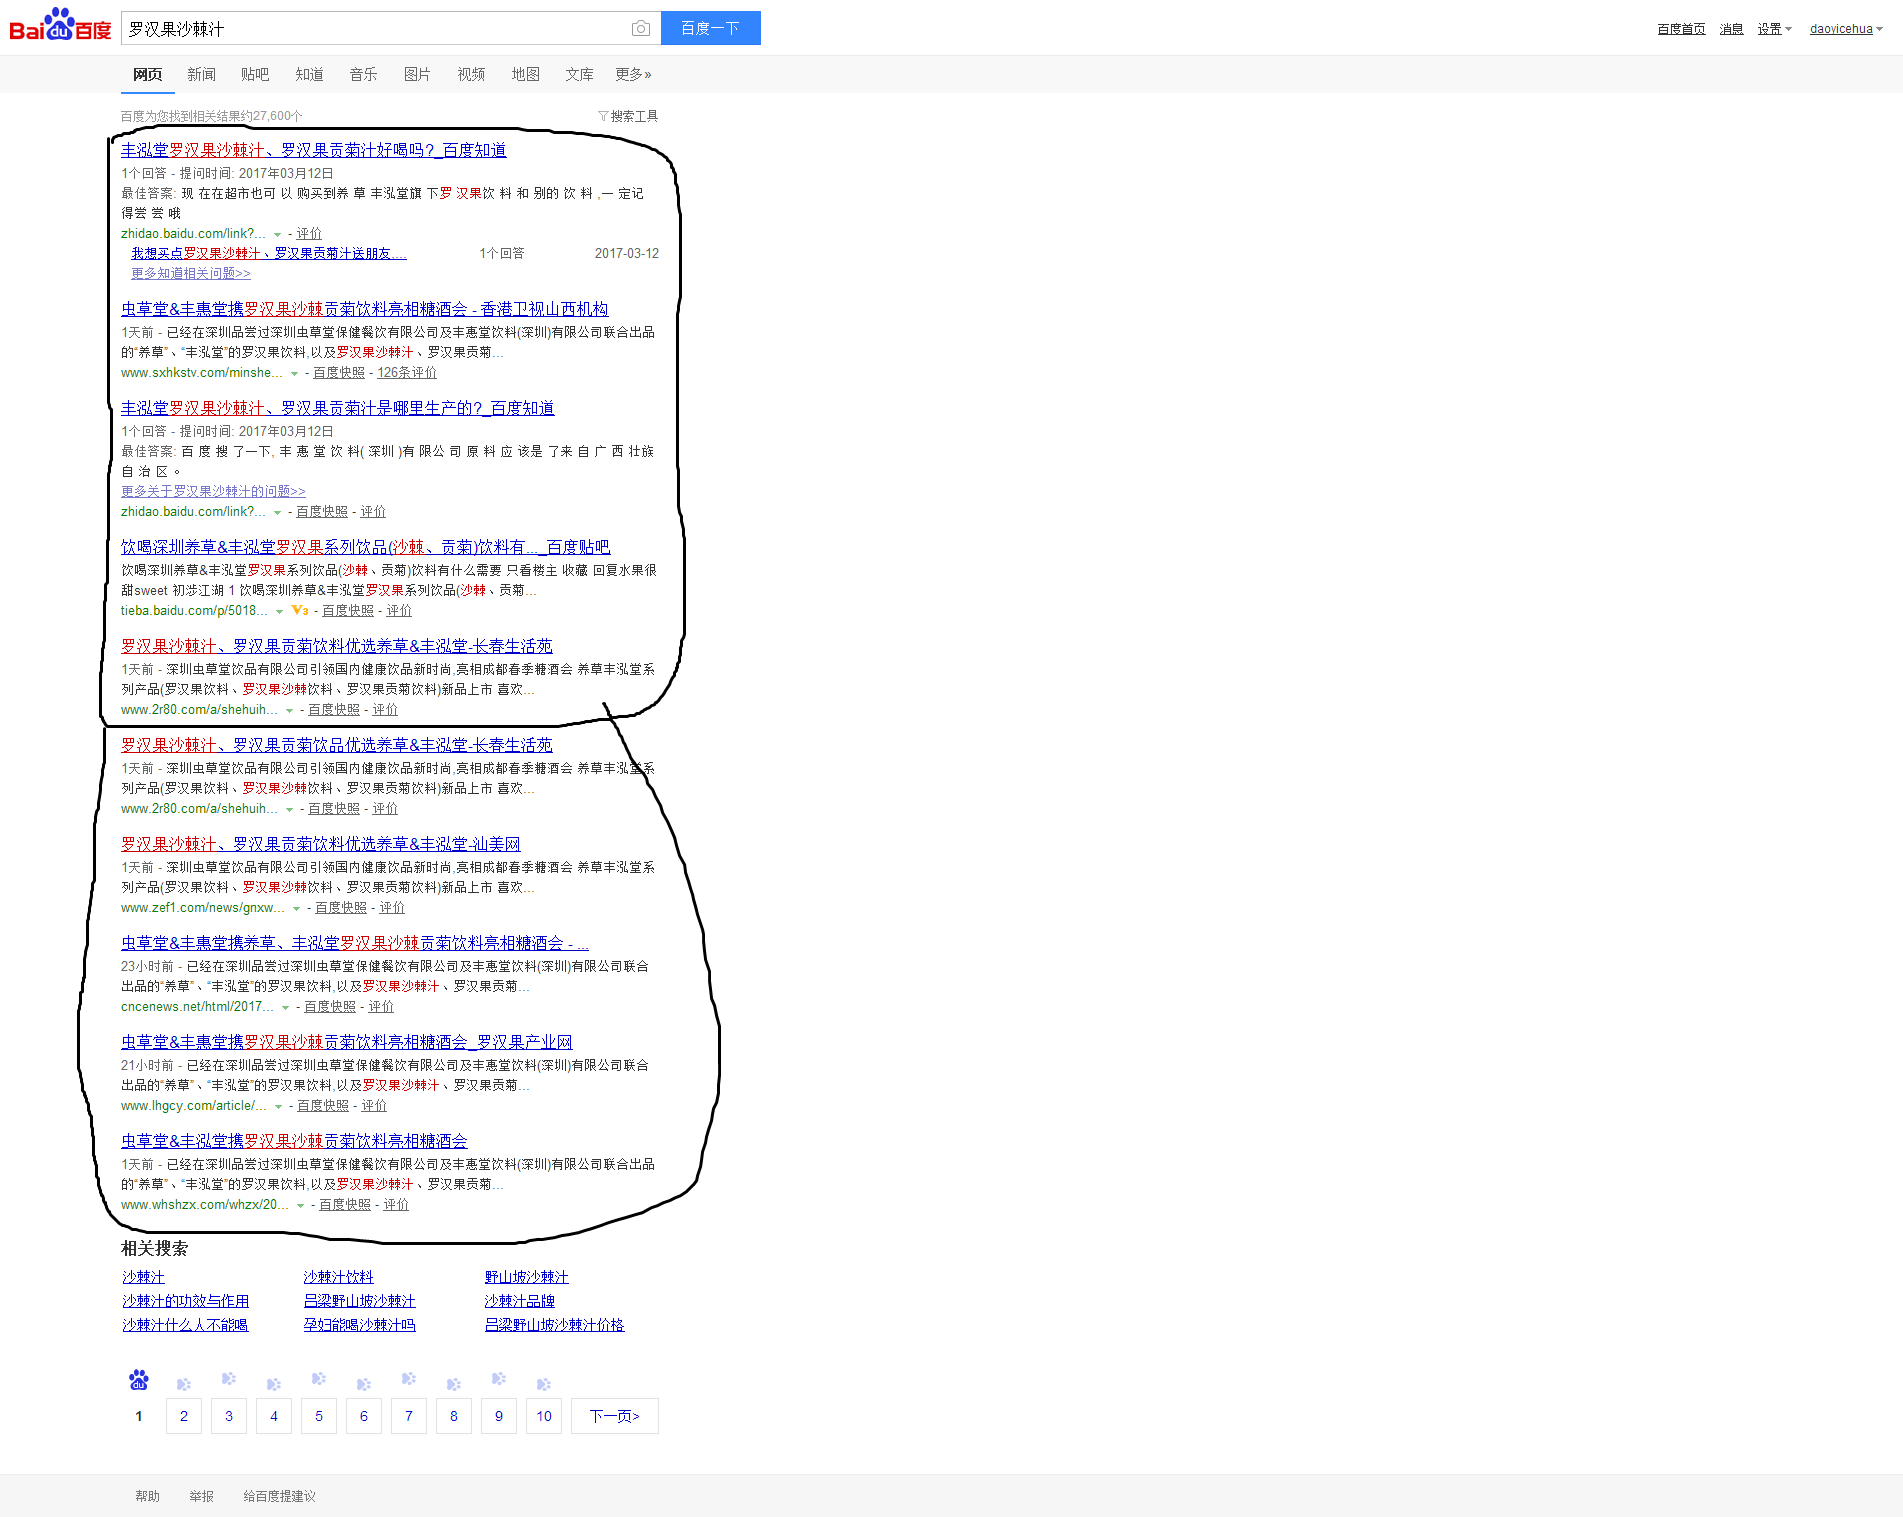Screen dimensions: 1903x1517
Task: Click 126条评价 link
Action: pyautogui.click(x=407, y=373)
